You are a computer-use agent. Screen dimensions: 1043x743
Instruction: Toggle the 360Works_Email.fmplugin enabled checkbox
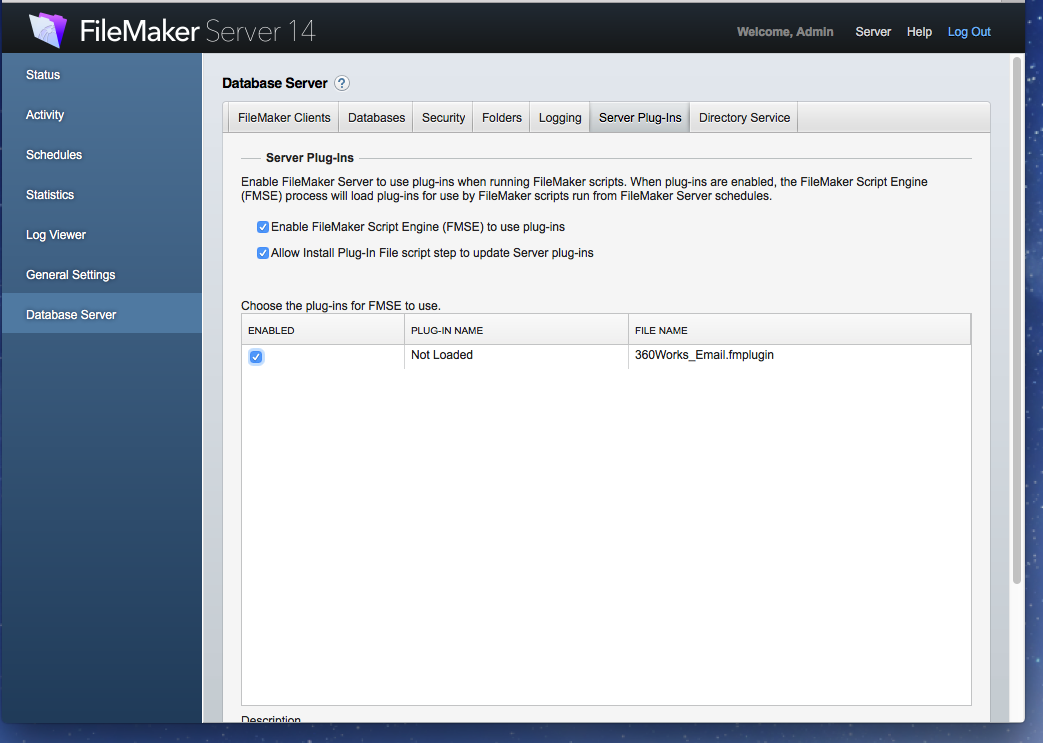coord(256,357)
